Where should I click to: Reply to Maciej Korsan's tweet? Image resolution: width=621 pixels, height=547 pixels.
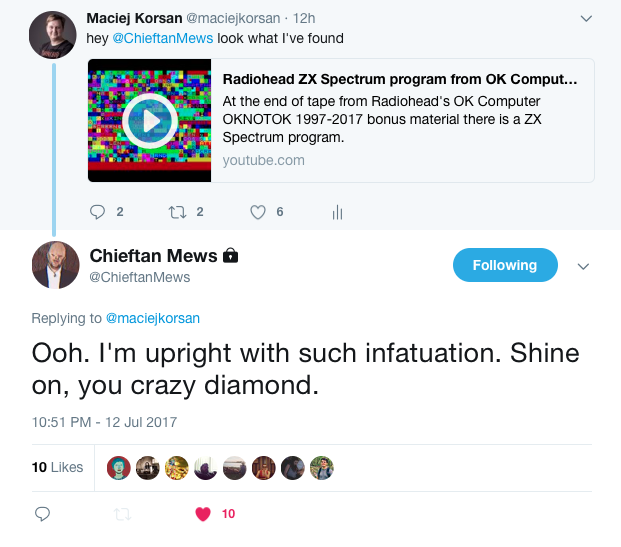[97, 212]
